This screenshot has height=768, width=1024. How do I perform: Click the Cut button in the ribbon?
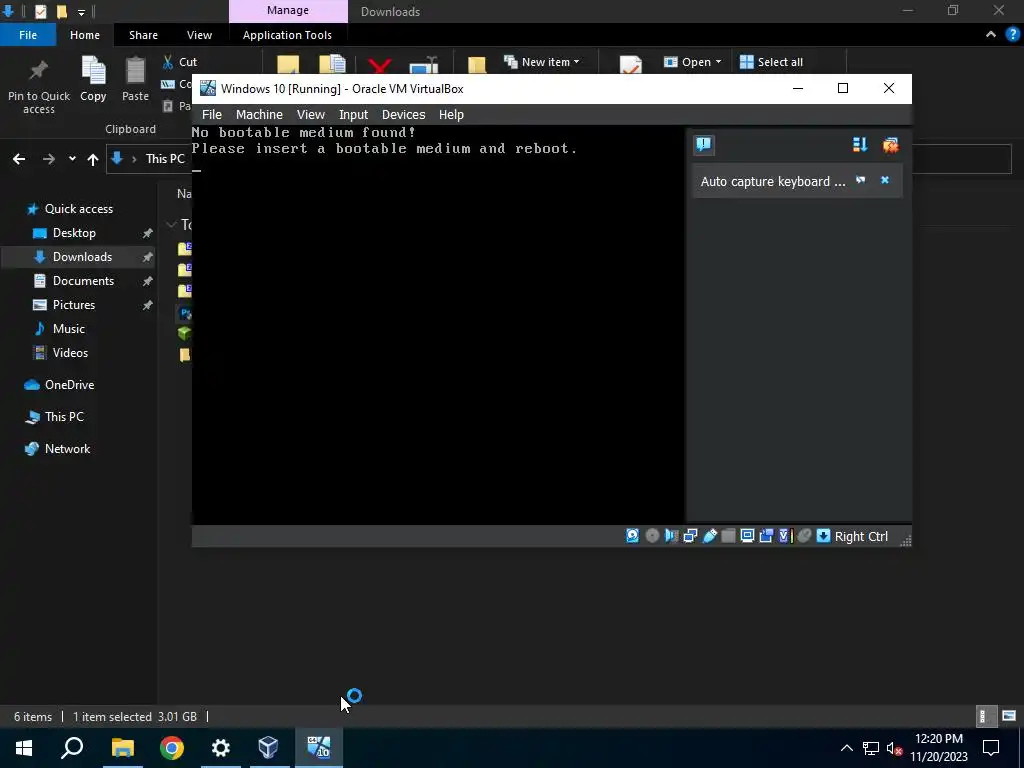coord(180,62)
